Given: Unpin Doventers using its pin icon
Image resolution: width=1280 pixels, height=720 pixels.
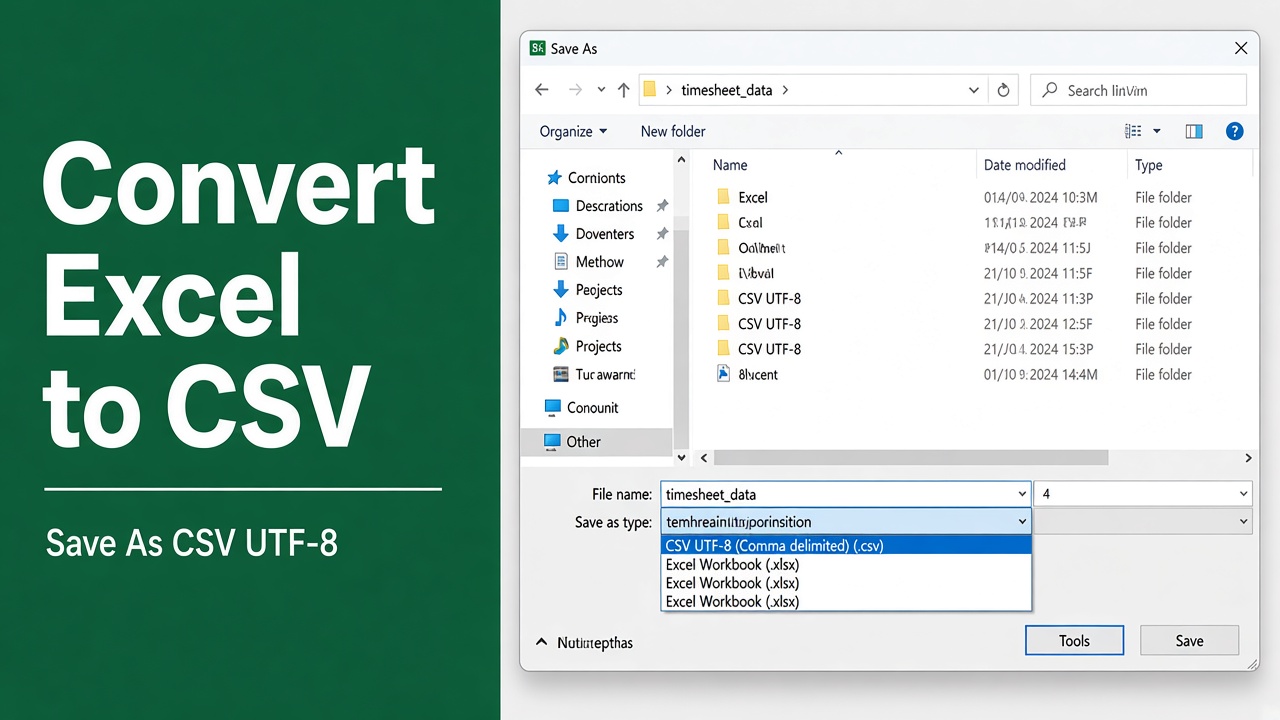Looking at the screenshot, I should tap(662, 234).
